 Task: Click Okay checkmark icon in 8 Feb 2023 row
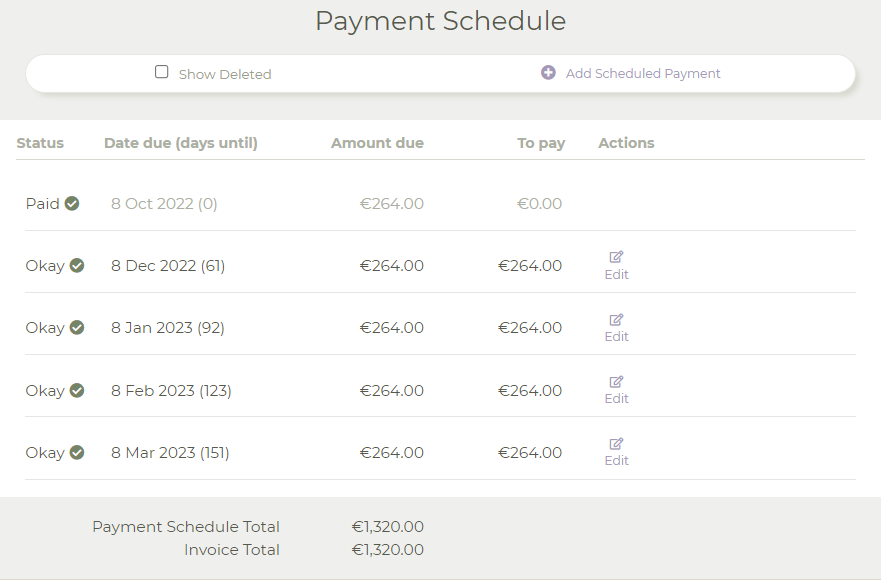coord(77,390)
